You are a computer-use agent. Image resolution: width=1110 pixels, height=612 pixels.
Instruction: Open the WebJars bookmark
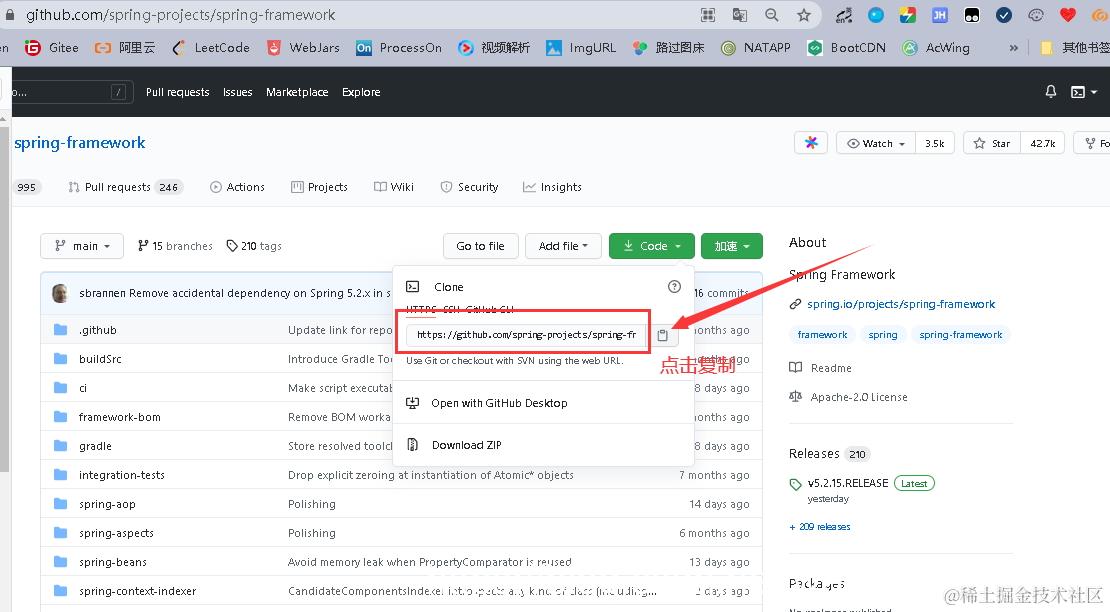[x=303, y=47]
